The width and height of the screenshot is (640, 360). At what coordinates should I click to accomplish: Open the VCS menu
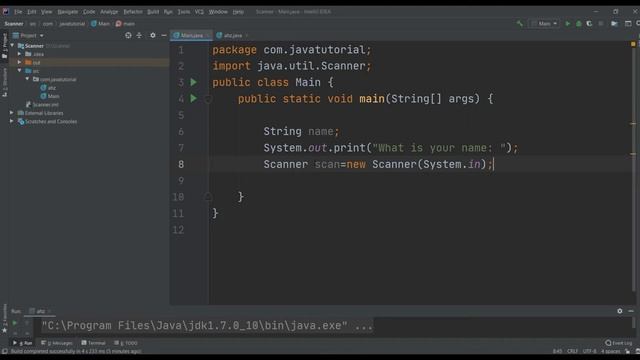click(199, 12)
